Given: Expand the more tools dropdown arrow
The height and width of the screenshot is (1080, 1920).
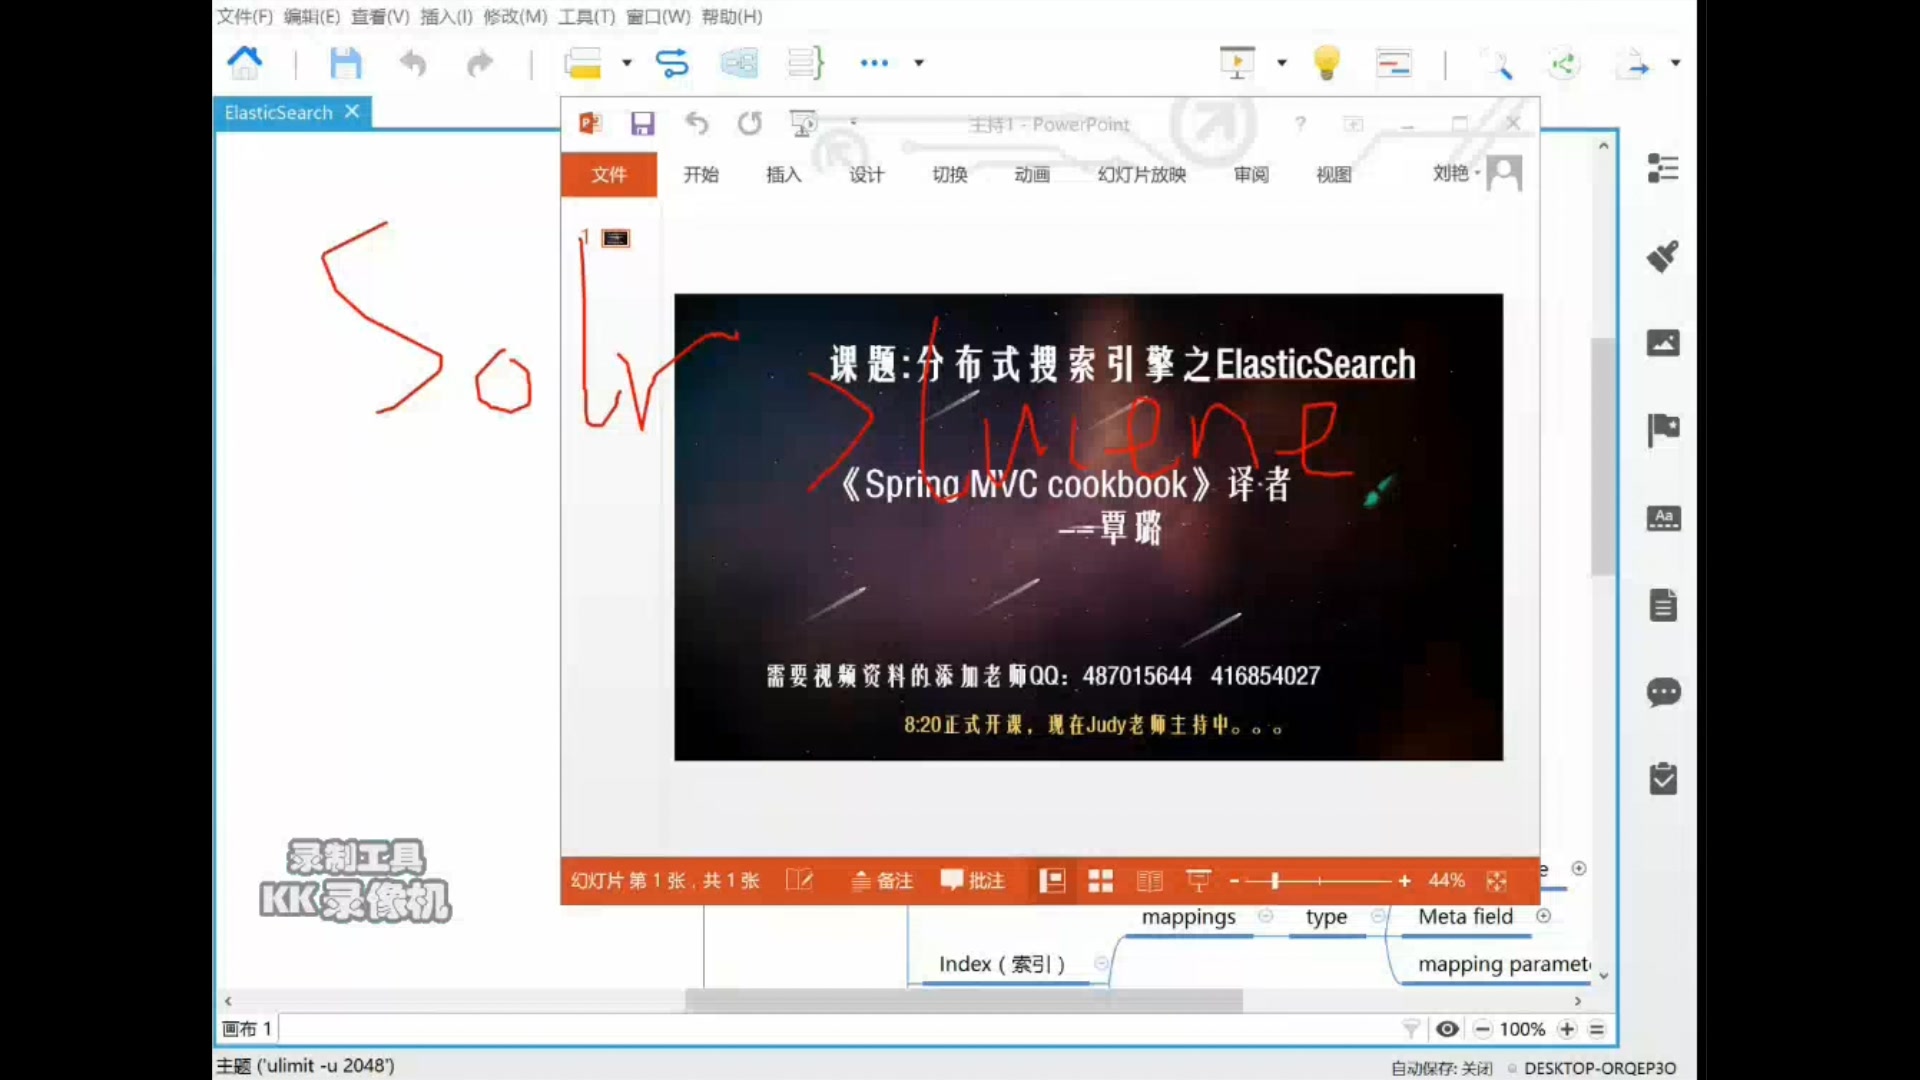Looking at the screenshot, I should coord(919,63).
